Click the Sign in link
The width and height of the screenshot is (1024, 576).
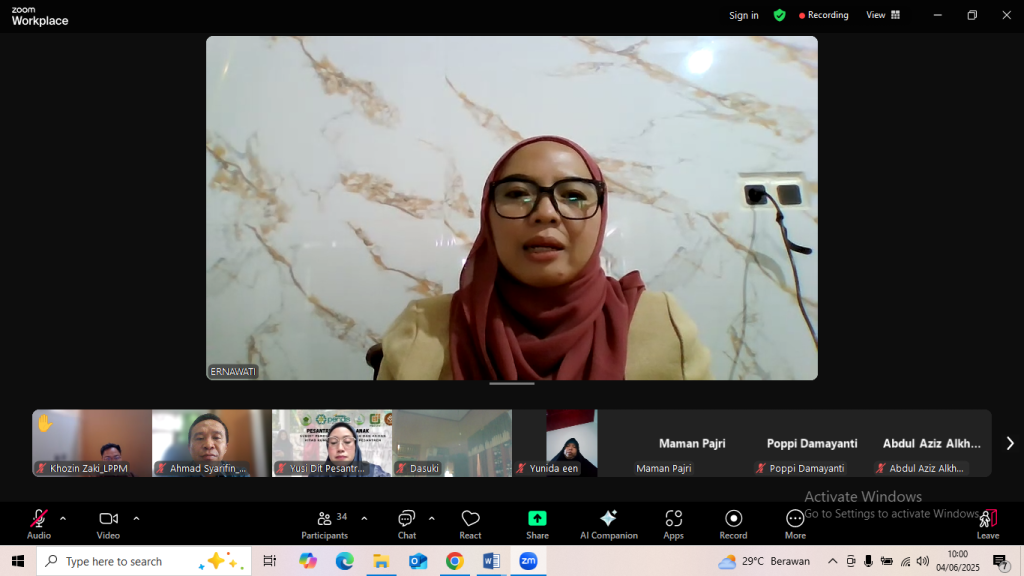tap(744, 15)
